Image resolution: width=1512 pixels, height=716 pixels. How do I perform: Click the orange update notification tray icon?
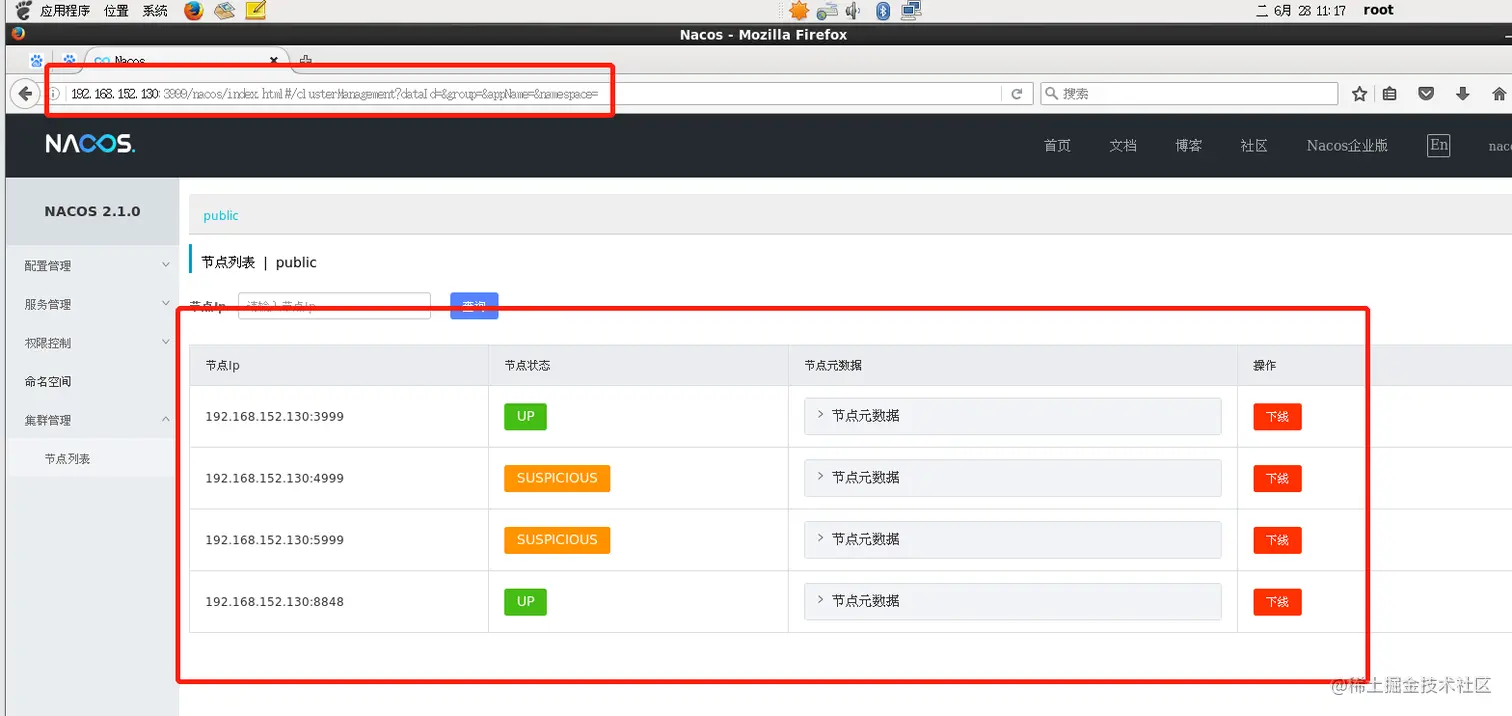[x=798, y=11]
